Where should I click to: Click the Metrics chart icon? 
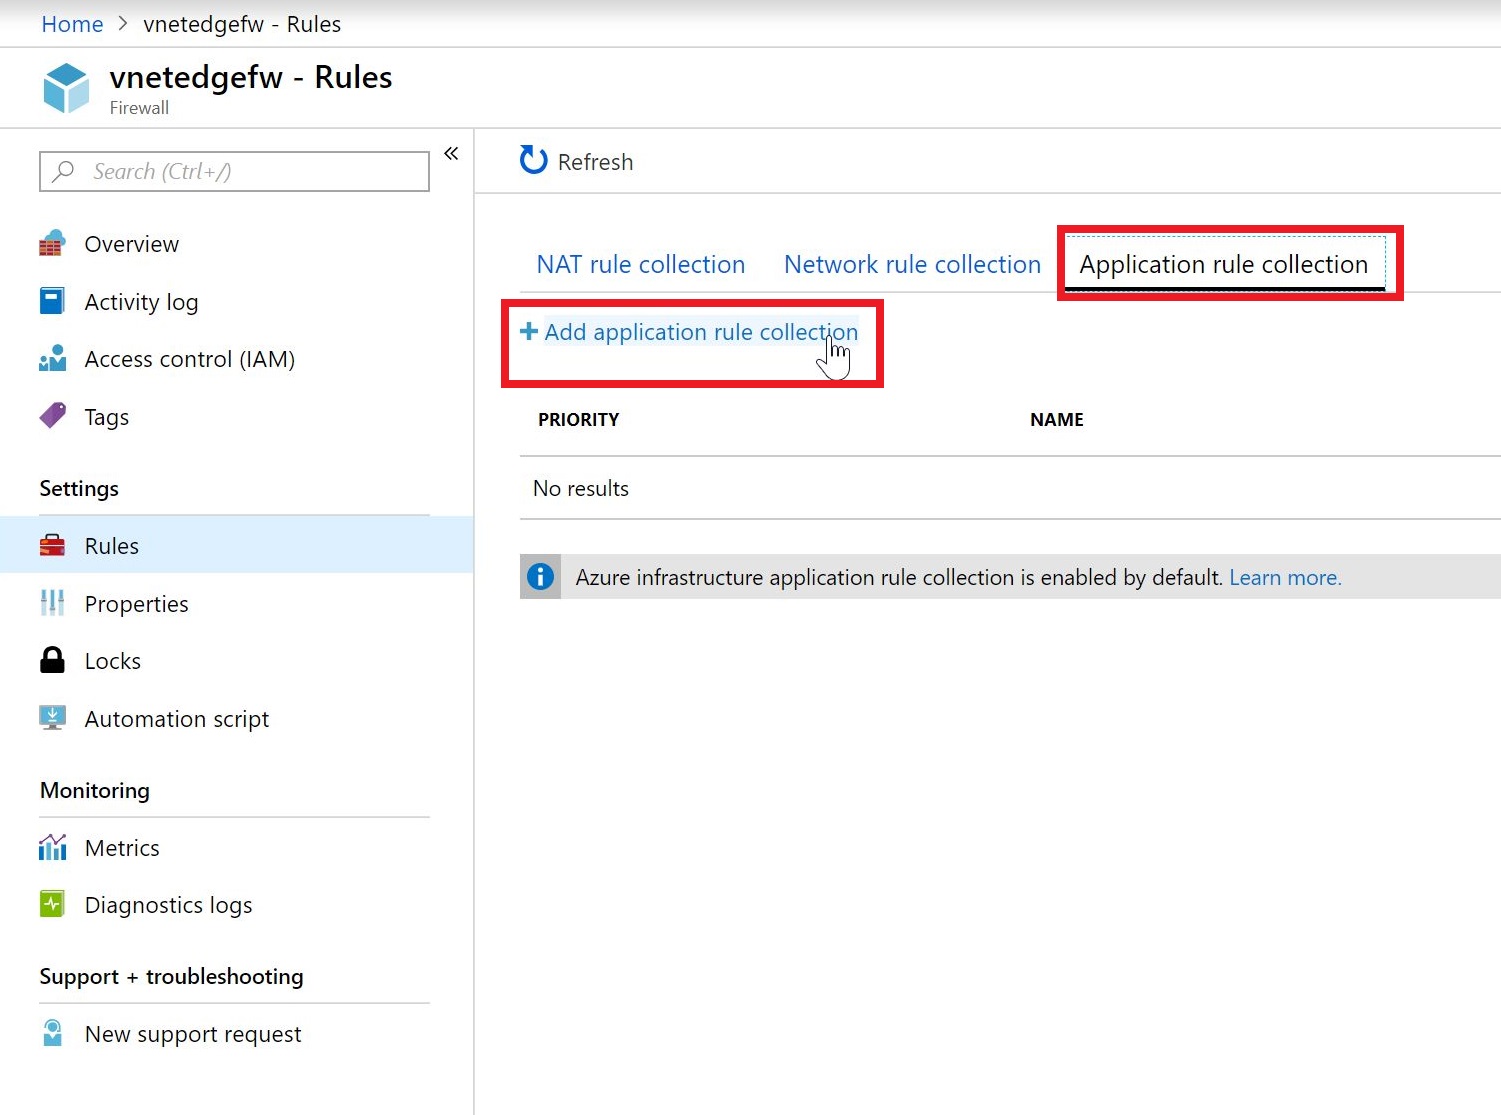click(x=52, y=848)
